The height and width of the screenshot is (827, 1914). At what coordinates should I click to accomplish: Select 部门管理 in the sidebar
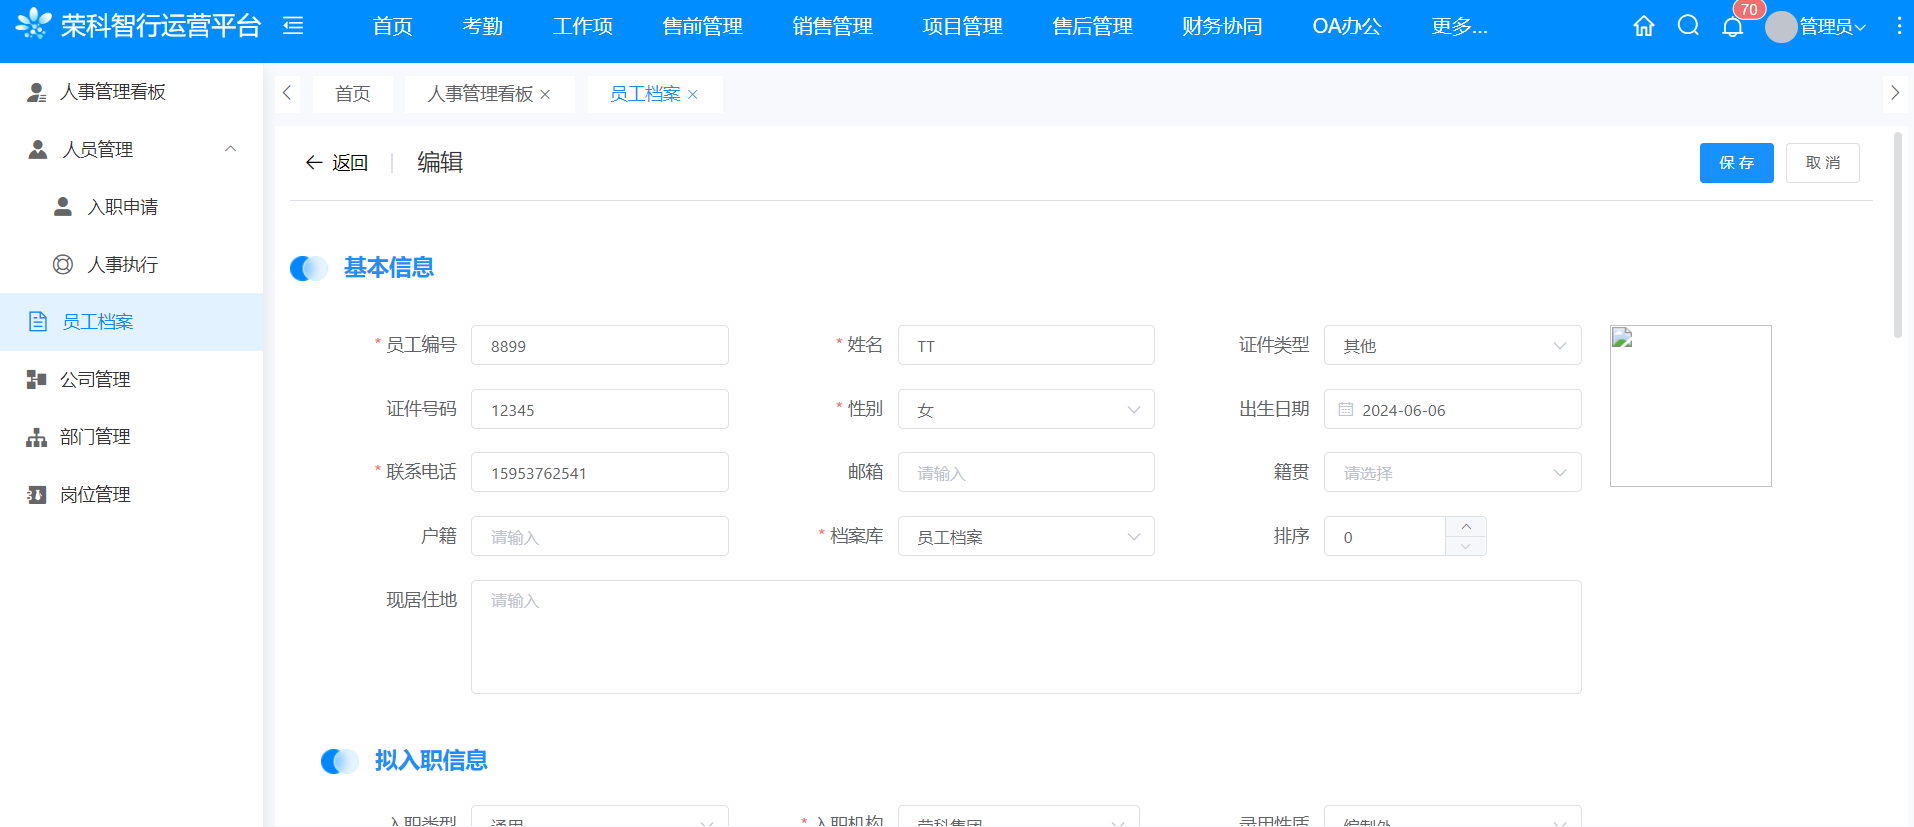(x=95, y=437)
